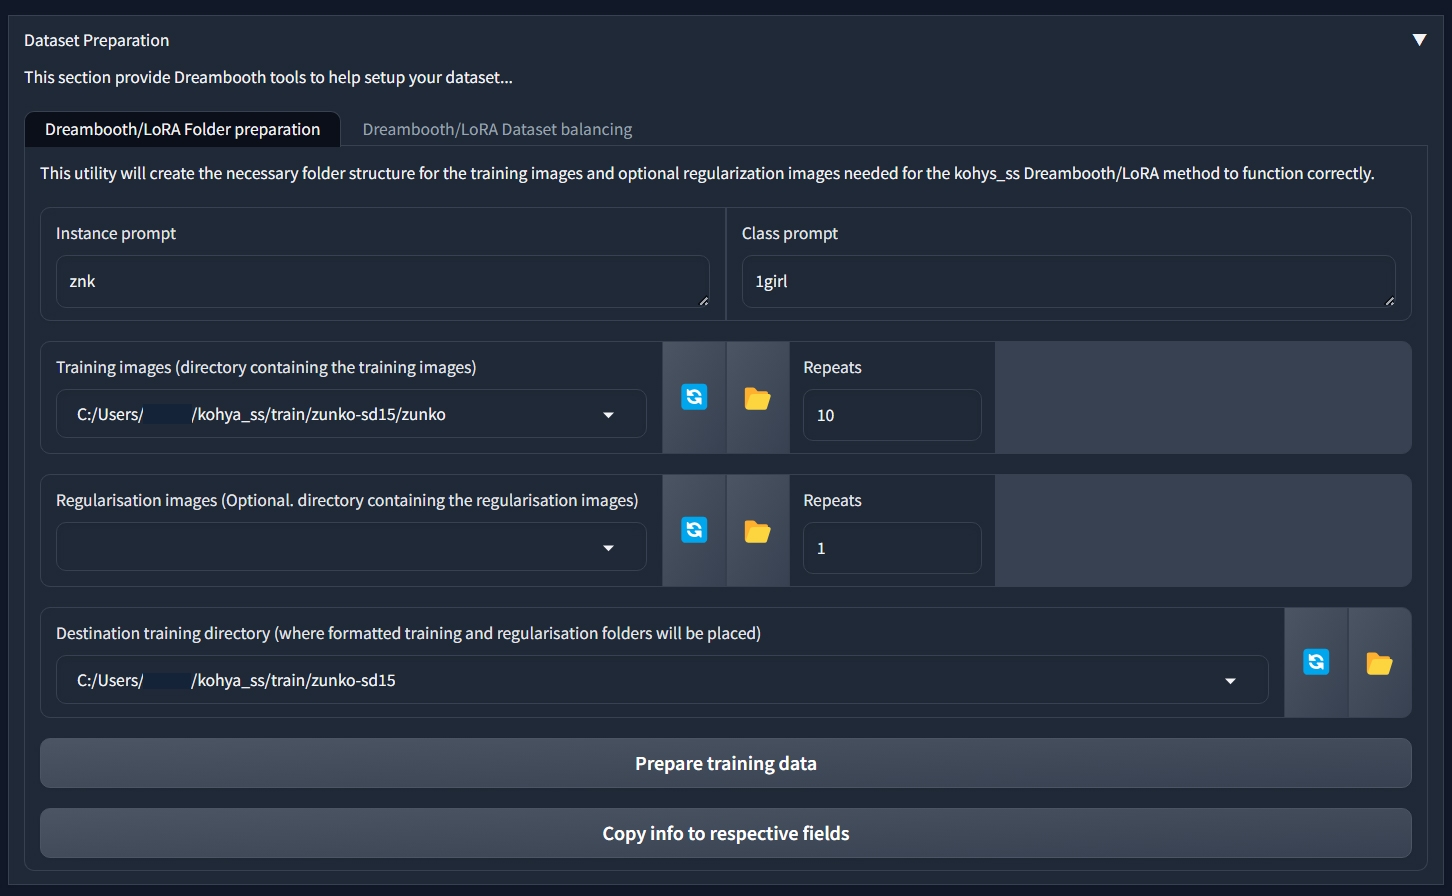
Task: Click the 'This section provide Dreambooth tools' text
Action: [268, 77]
